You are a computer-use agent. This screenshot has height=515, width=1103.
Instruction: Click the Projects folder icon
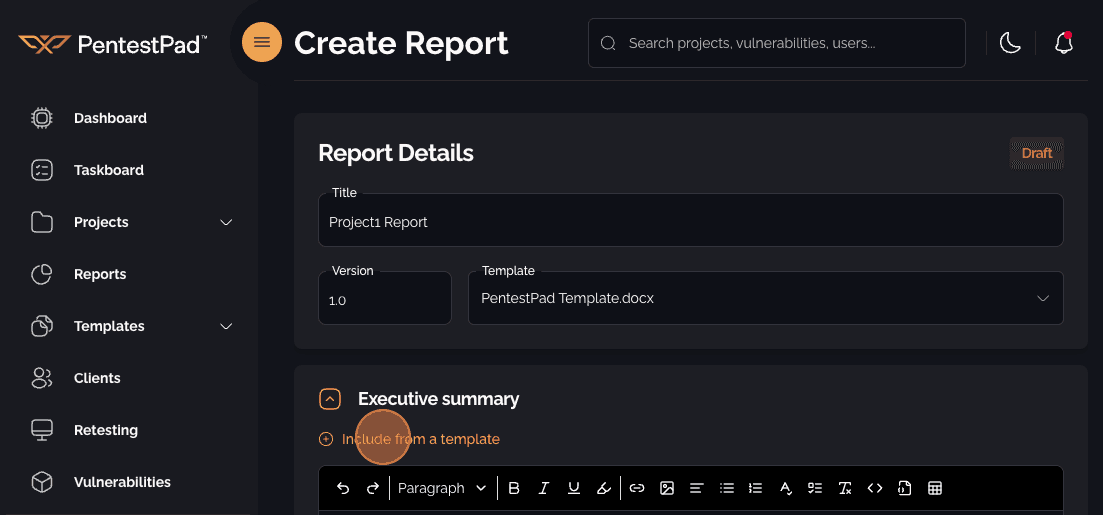tap(42, 222)
